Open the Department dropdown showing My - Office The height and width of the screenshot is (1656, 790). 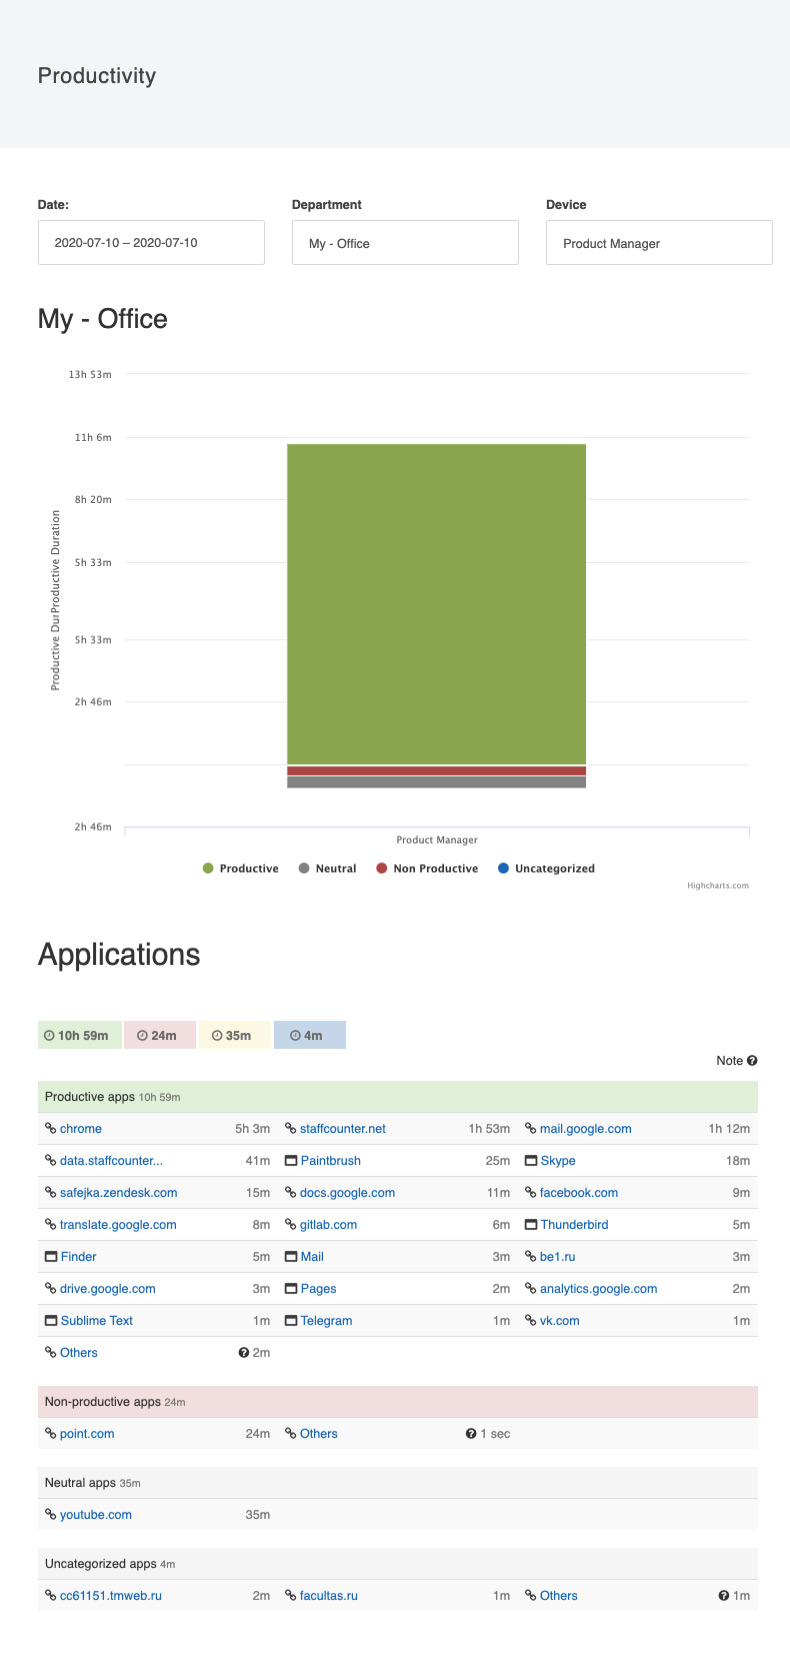[x=405, y=243]
